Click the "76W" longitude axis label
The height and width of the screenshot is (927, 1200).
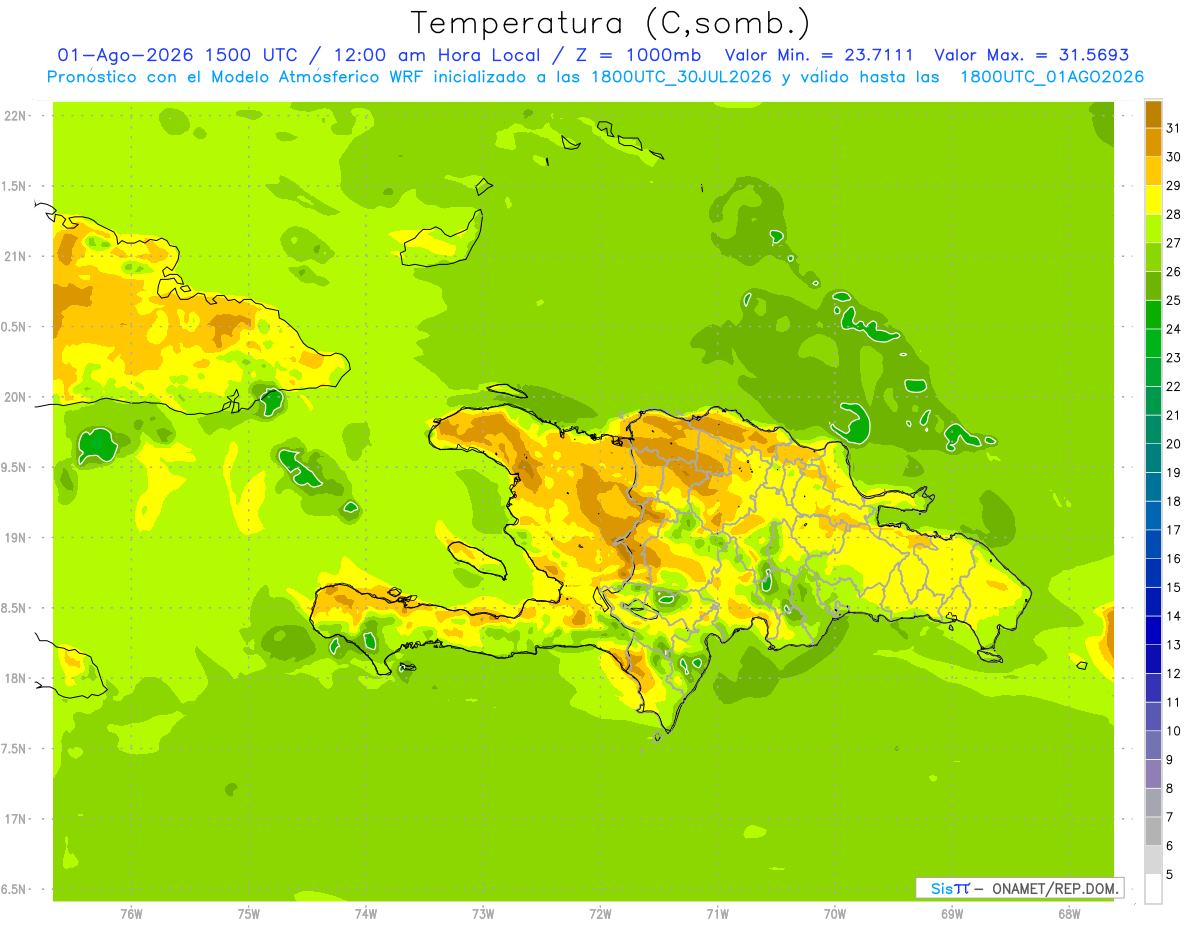131,914
